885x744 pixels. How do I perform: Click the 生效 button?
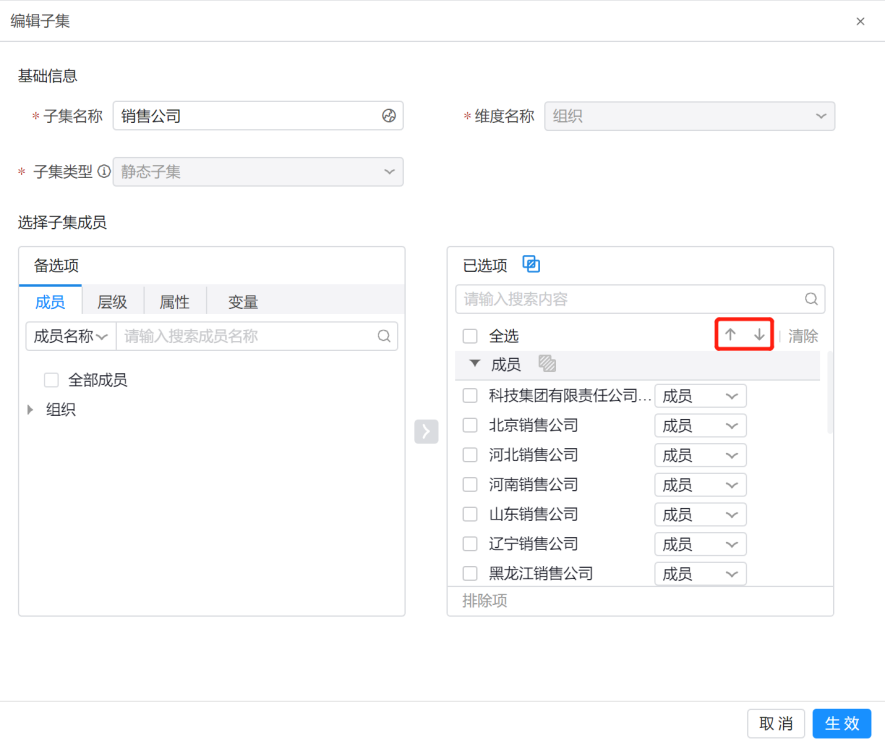click(x=841, y=723)
